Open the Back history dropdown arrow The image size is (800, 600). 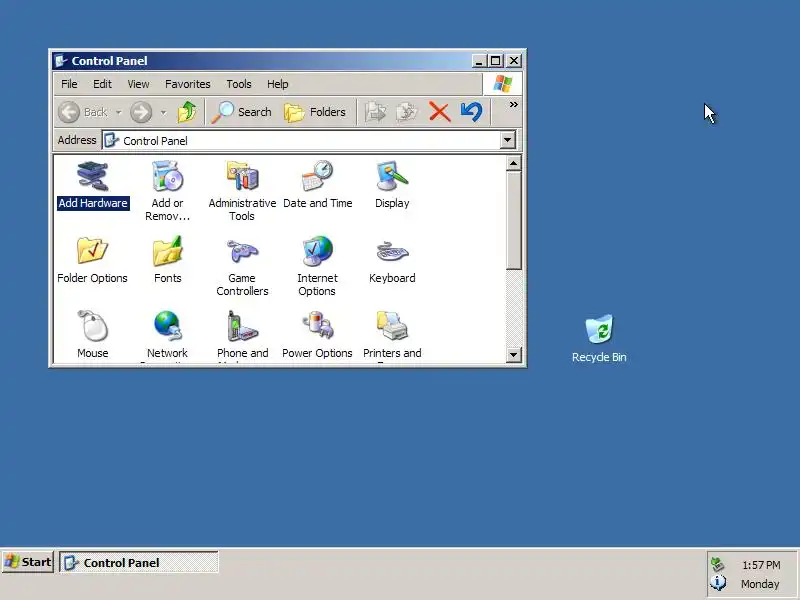(118, 112)
